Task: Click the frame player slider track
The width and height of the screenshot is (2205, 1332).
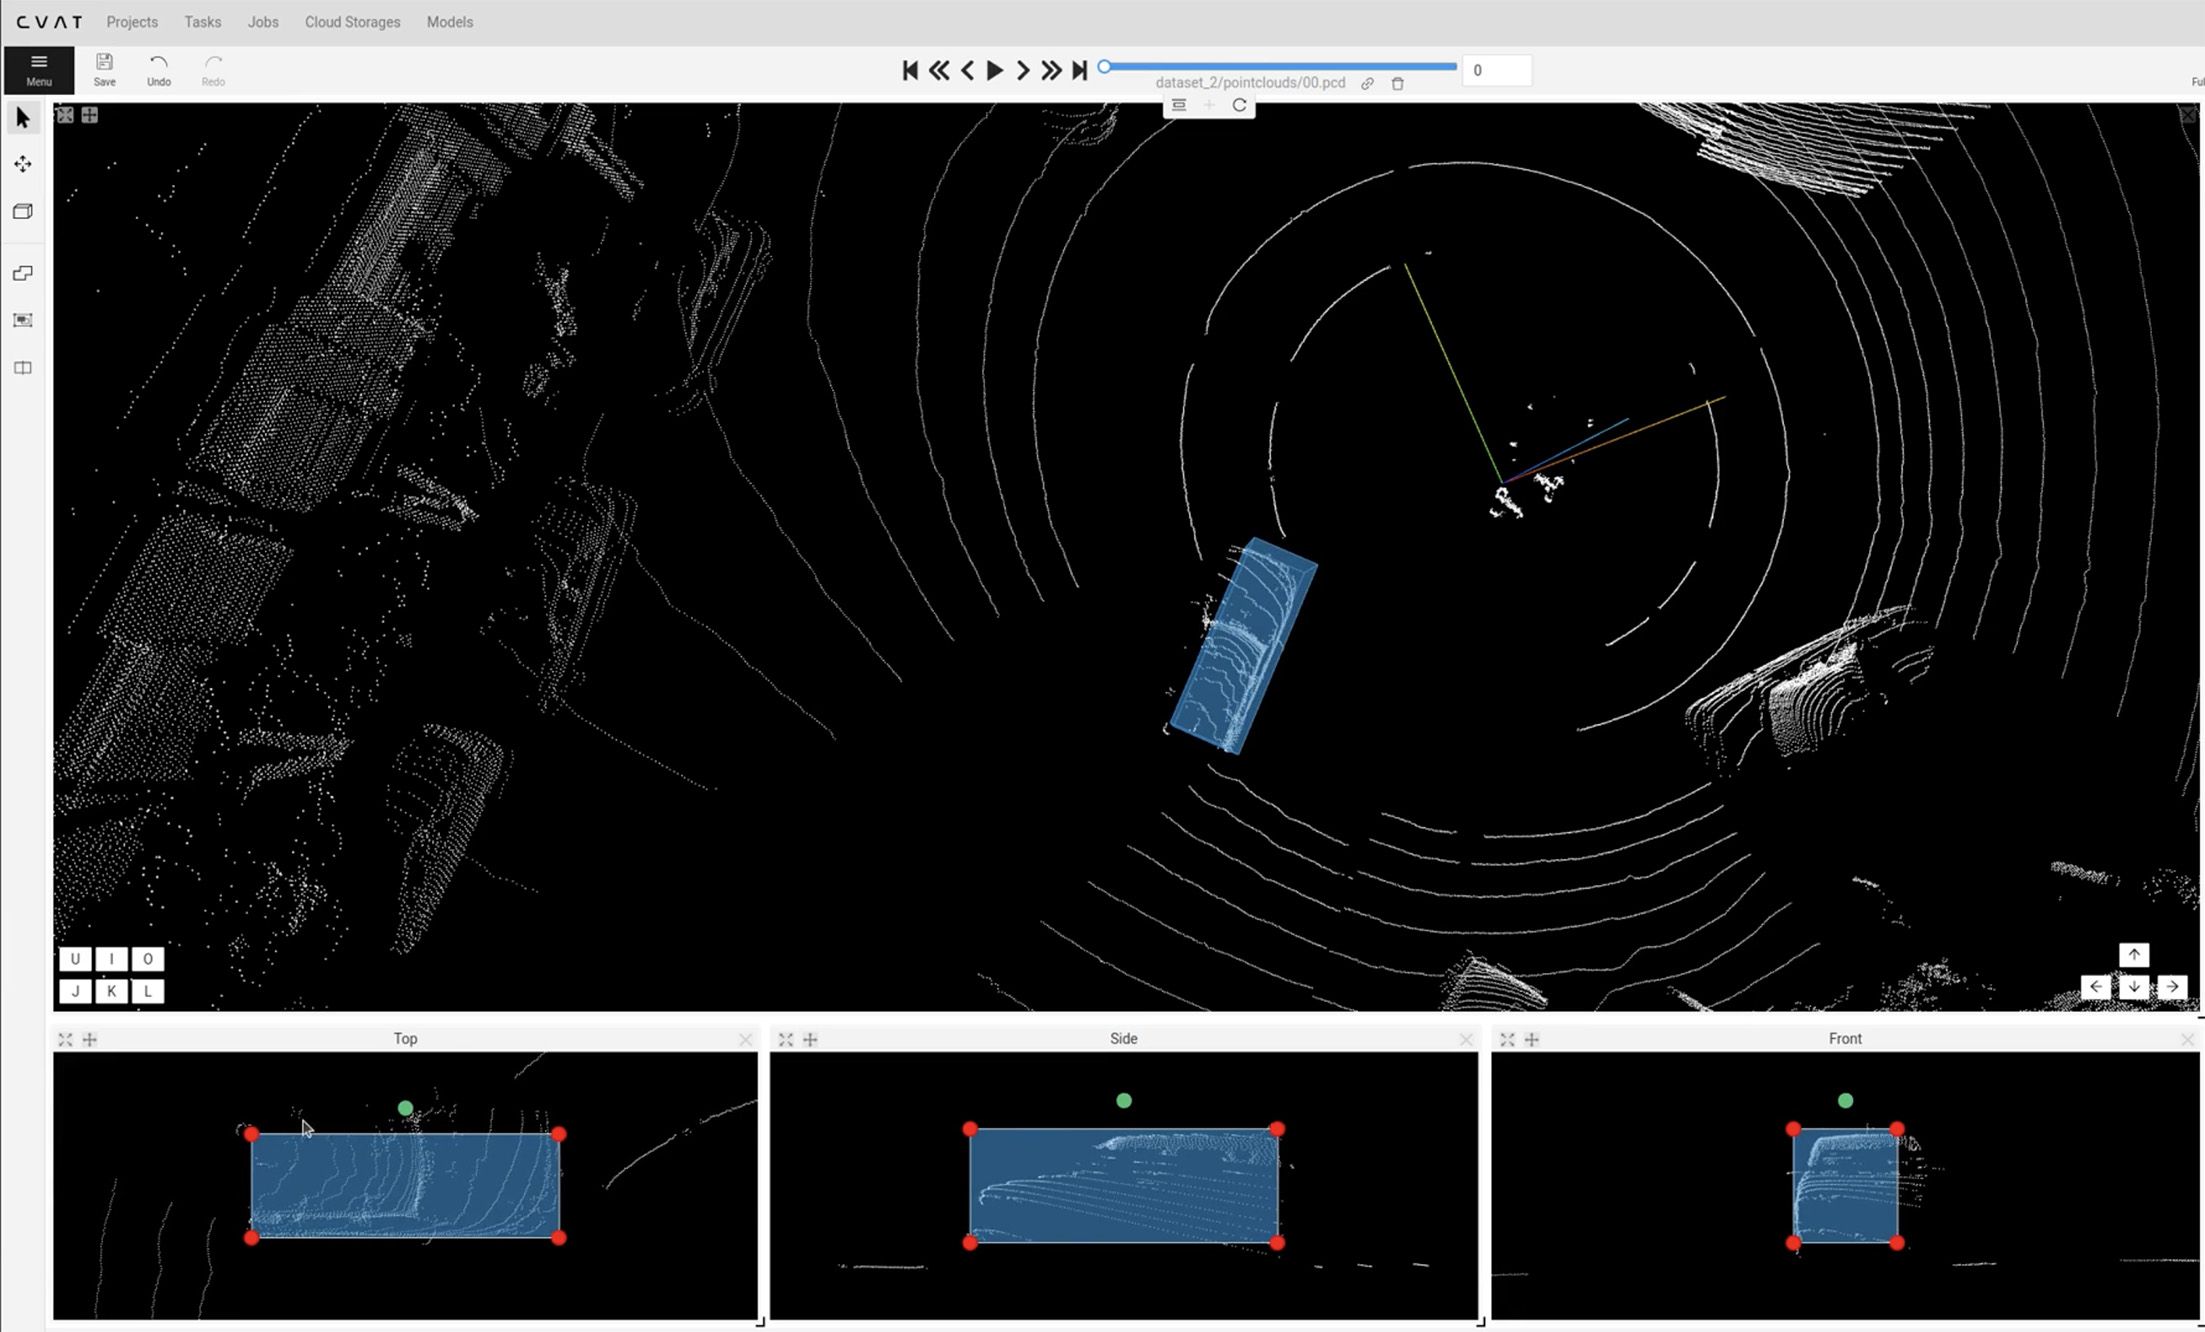Action: pos(1280,67)
